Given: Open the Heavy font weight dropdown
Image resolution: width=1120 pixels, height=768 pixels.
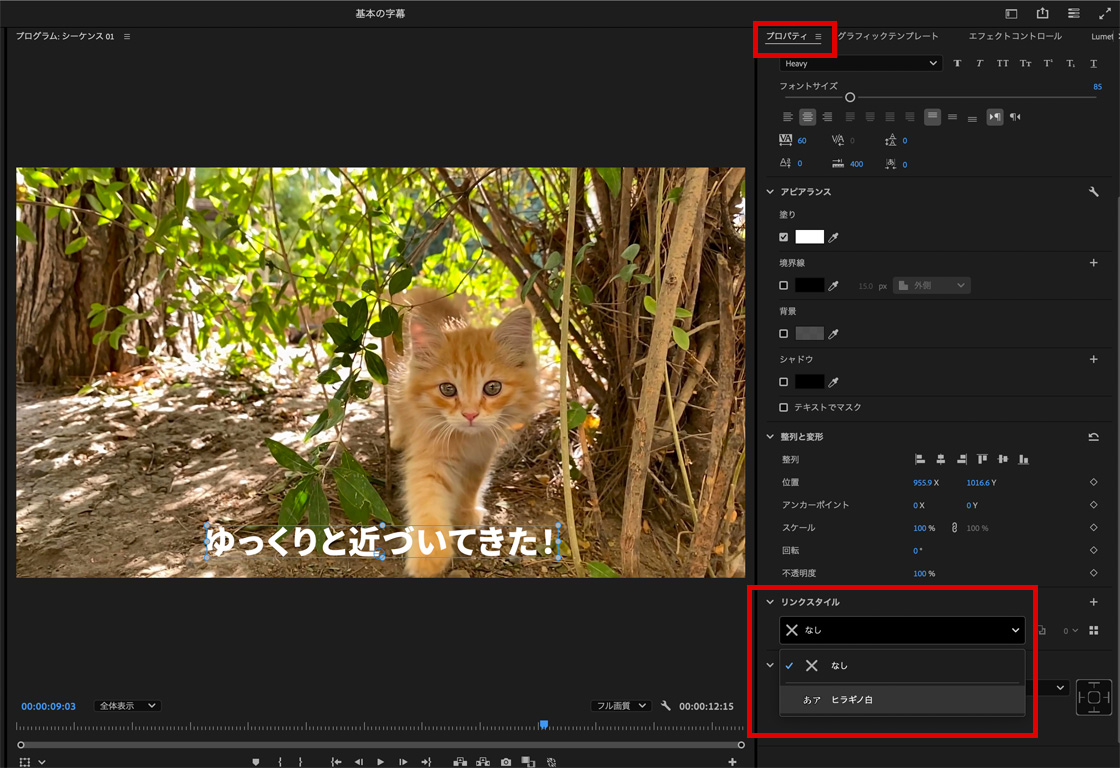Looking at the screenshot, I should tap(860, 64).
